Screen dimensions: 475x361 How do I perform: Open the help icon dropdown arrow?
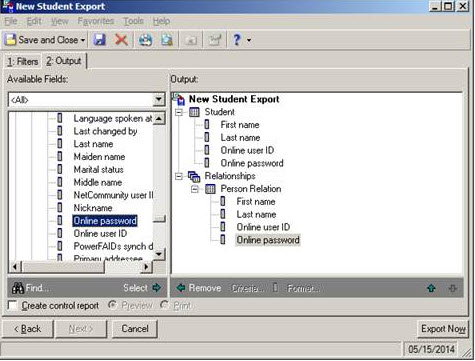249,40
